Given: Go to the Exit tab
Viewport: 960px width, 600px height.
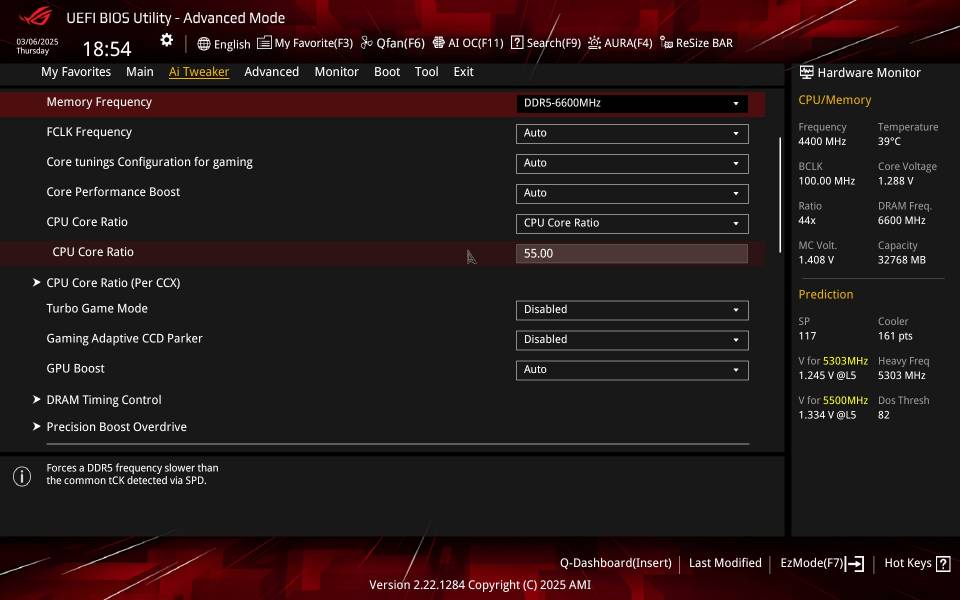Looking at the screenshot, I should click(x=463, y=72).
